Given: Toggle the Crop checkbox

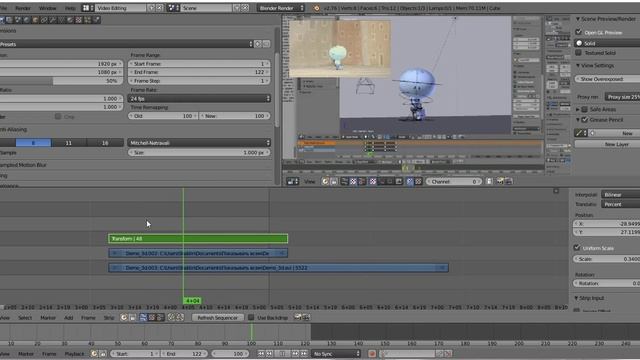Looking at the screenshot, I should click(58, 116).
